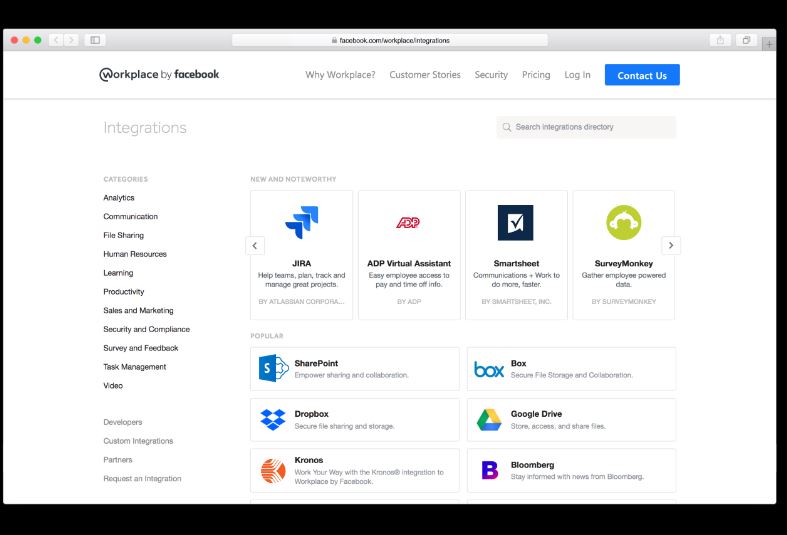Open the SurveyMonkey card title
Viewport: 787px width, 535px height.
pyautogui.click(x=624, y=263)
